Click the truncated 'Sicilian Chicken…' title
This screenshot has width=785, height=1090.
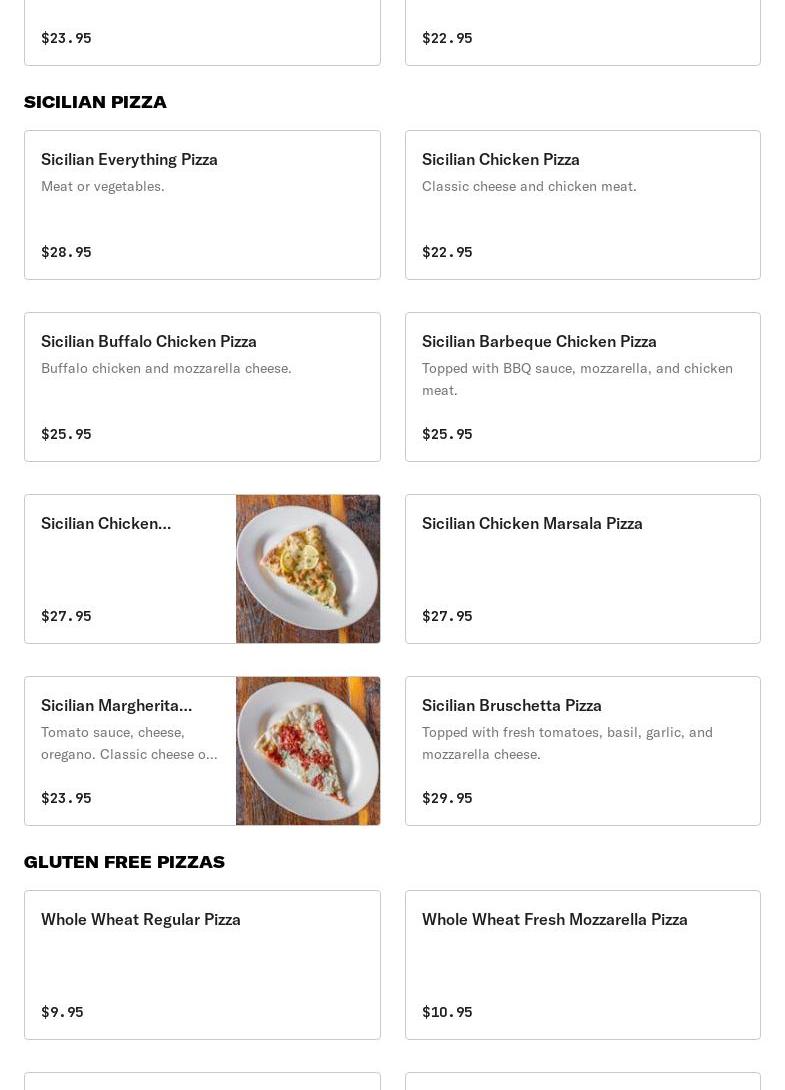click(106, 523)
